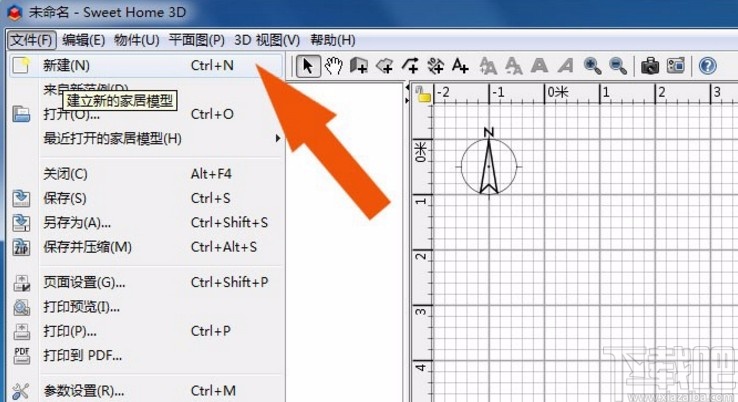Open the 平面图(P) menu
This screenshot has height=402, width=738.
point(197,40)
